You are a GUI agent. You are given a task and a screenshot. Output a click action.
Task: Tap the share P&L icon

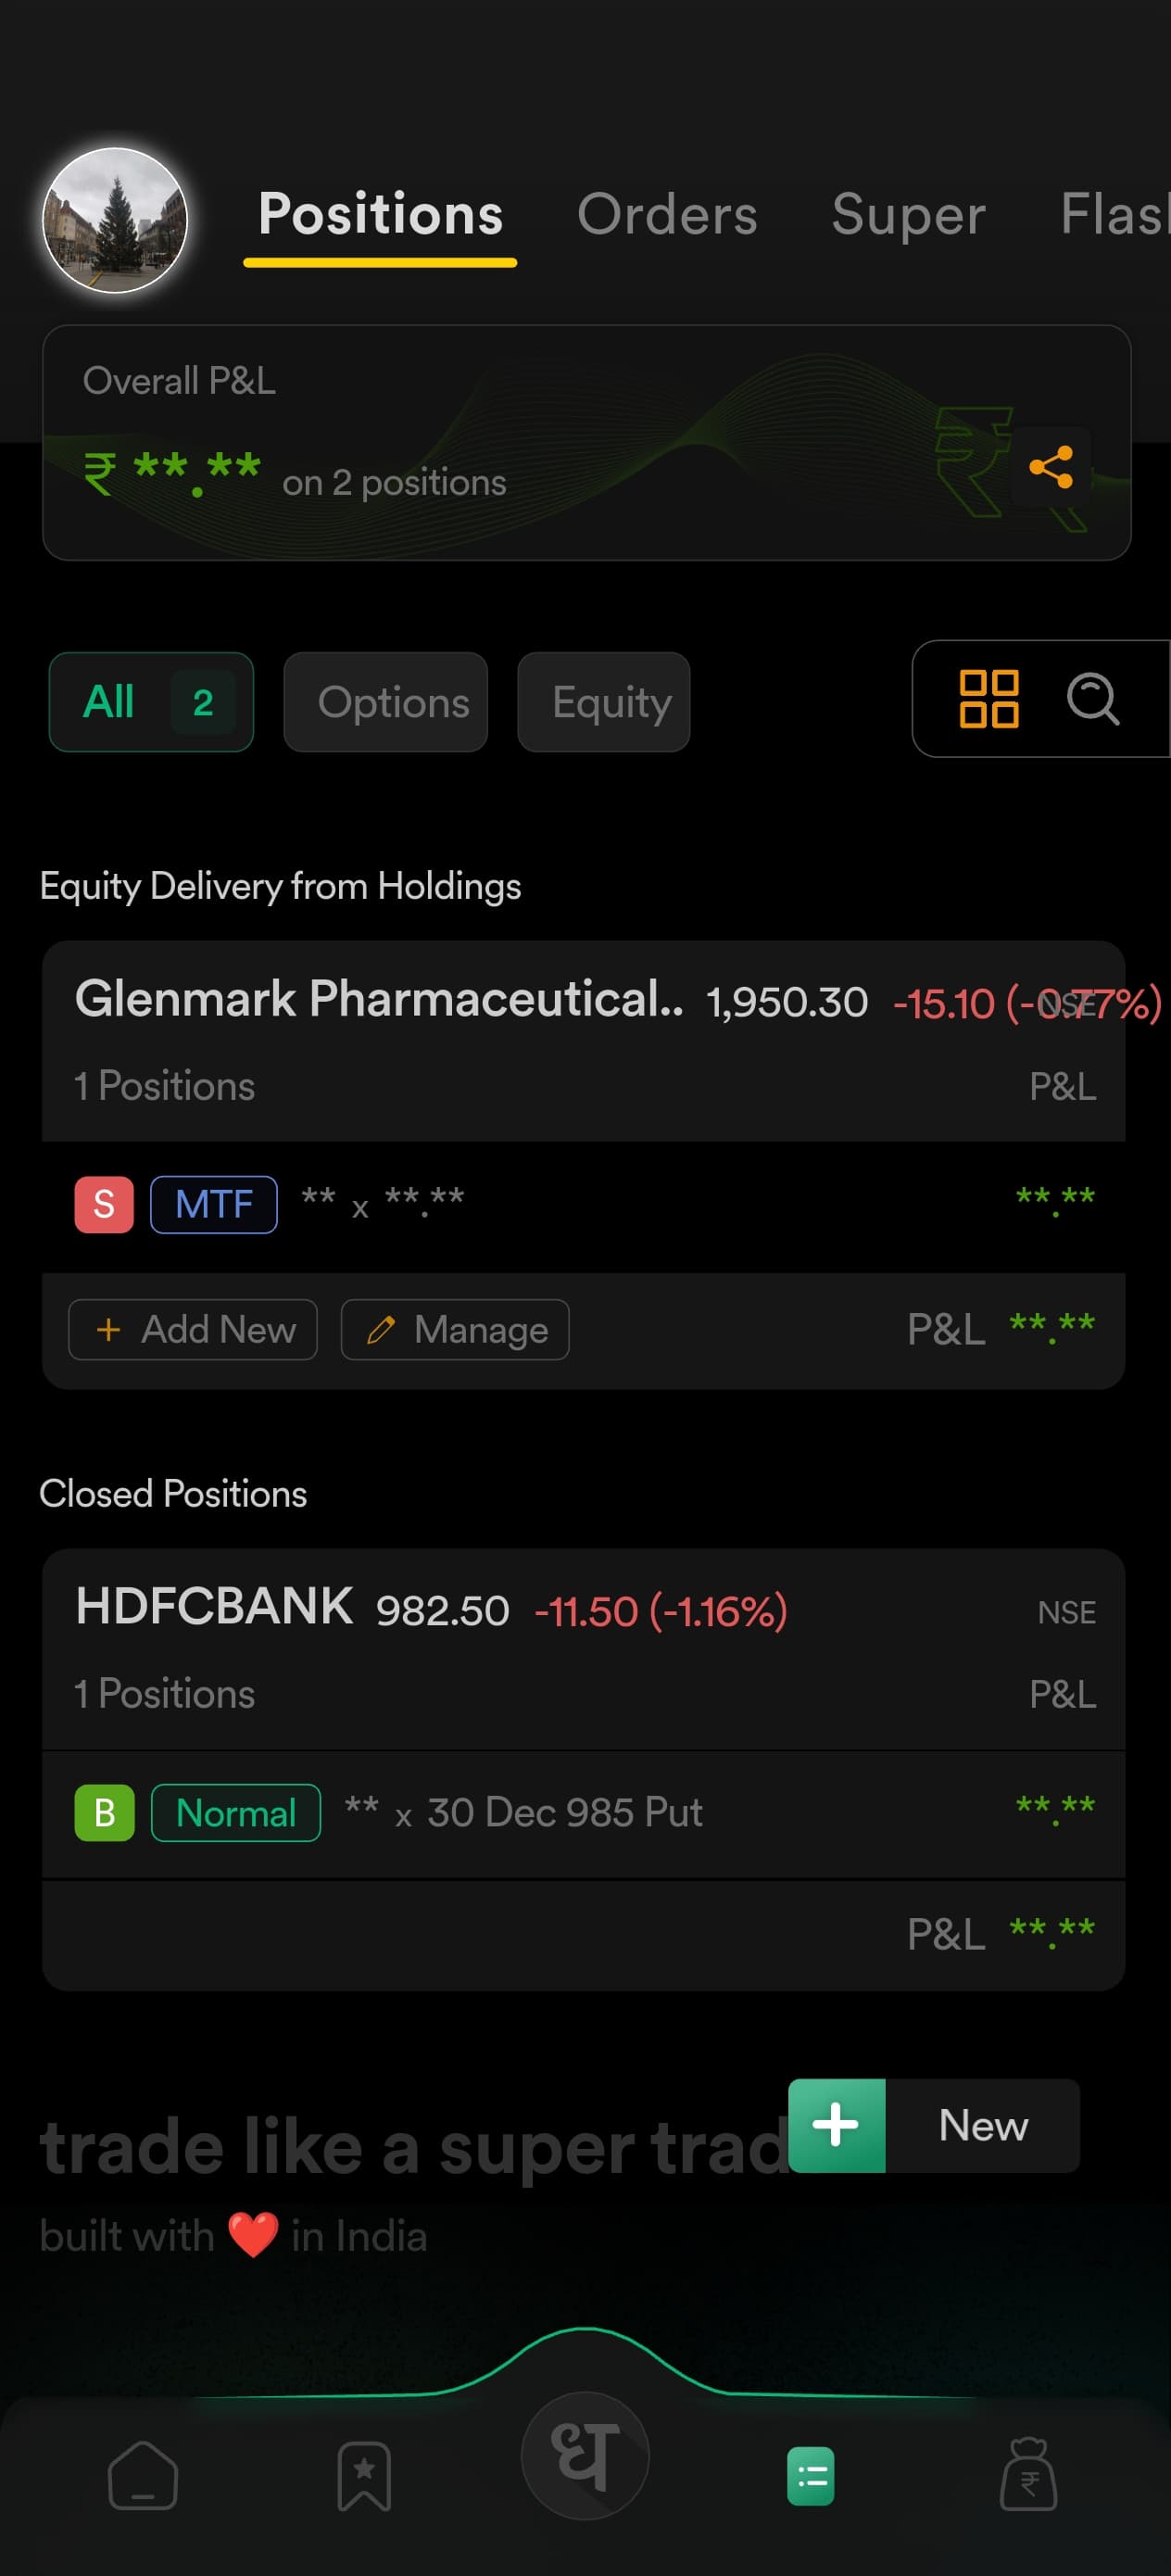pos(1050,467)
